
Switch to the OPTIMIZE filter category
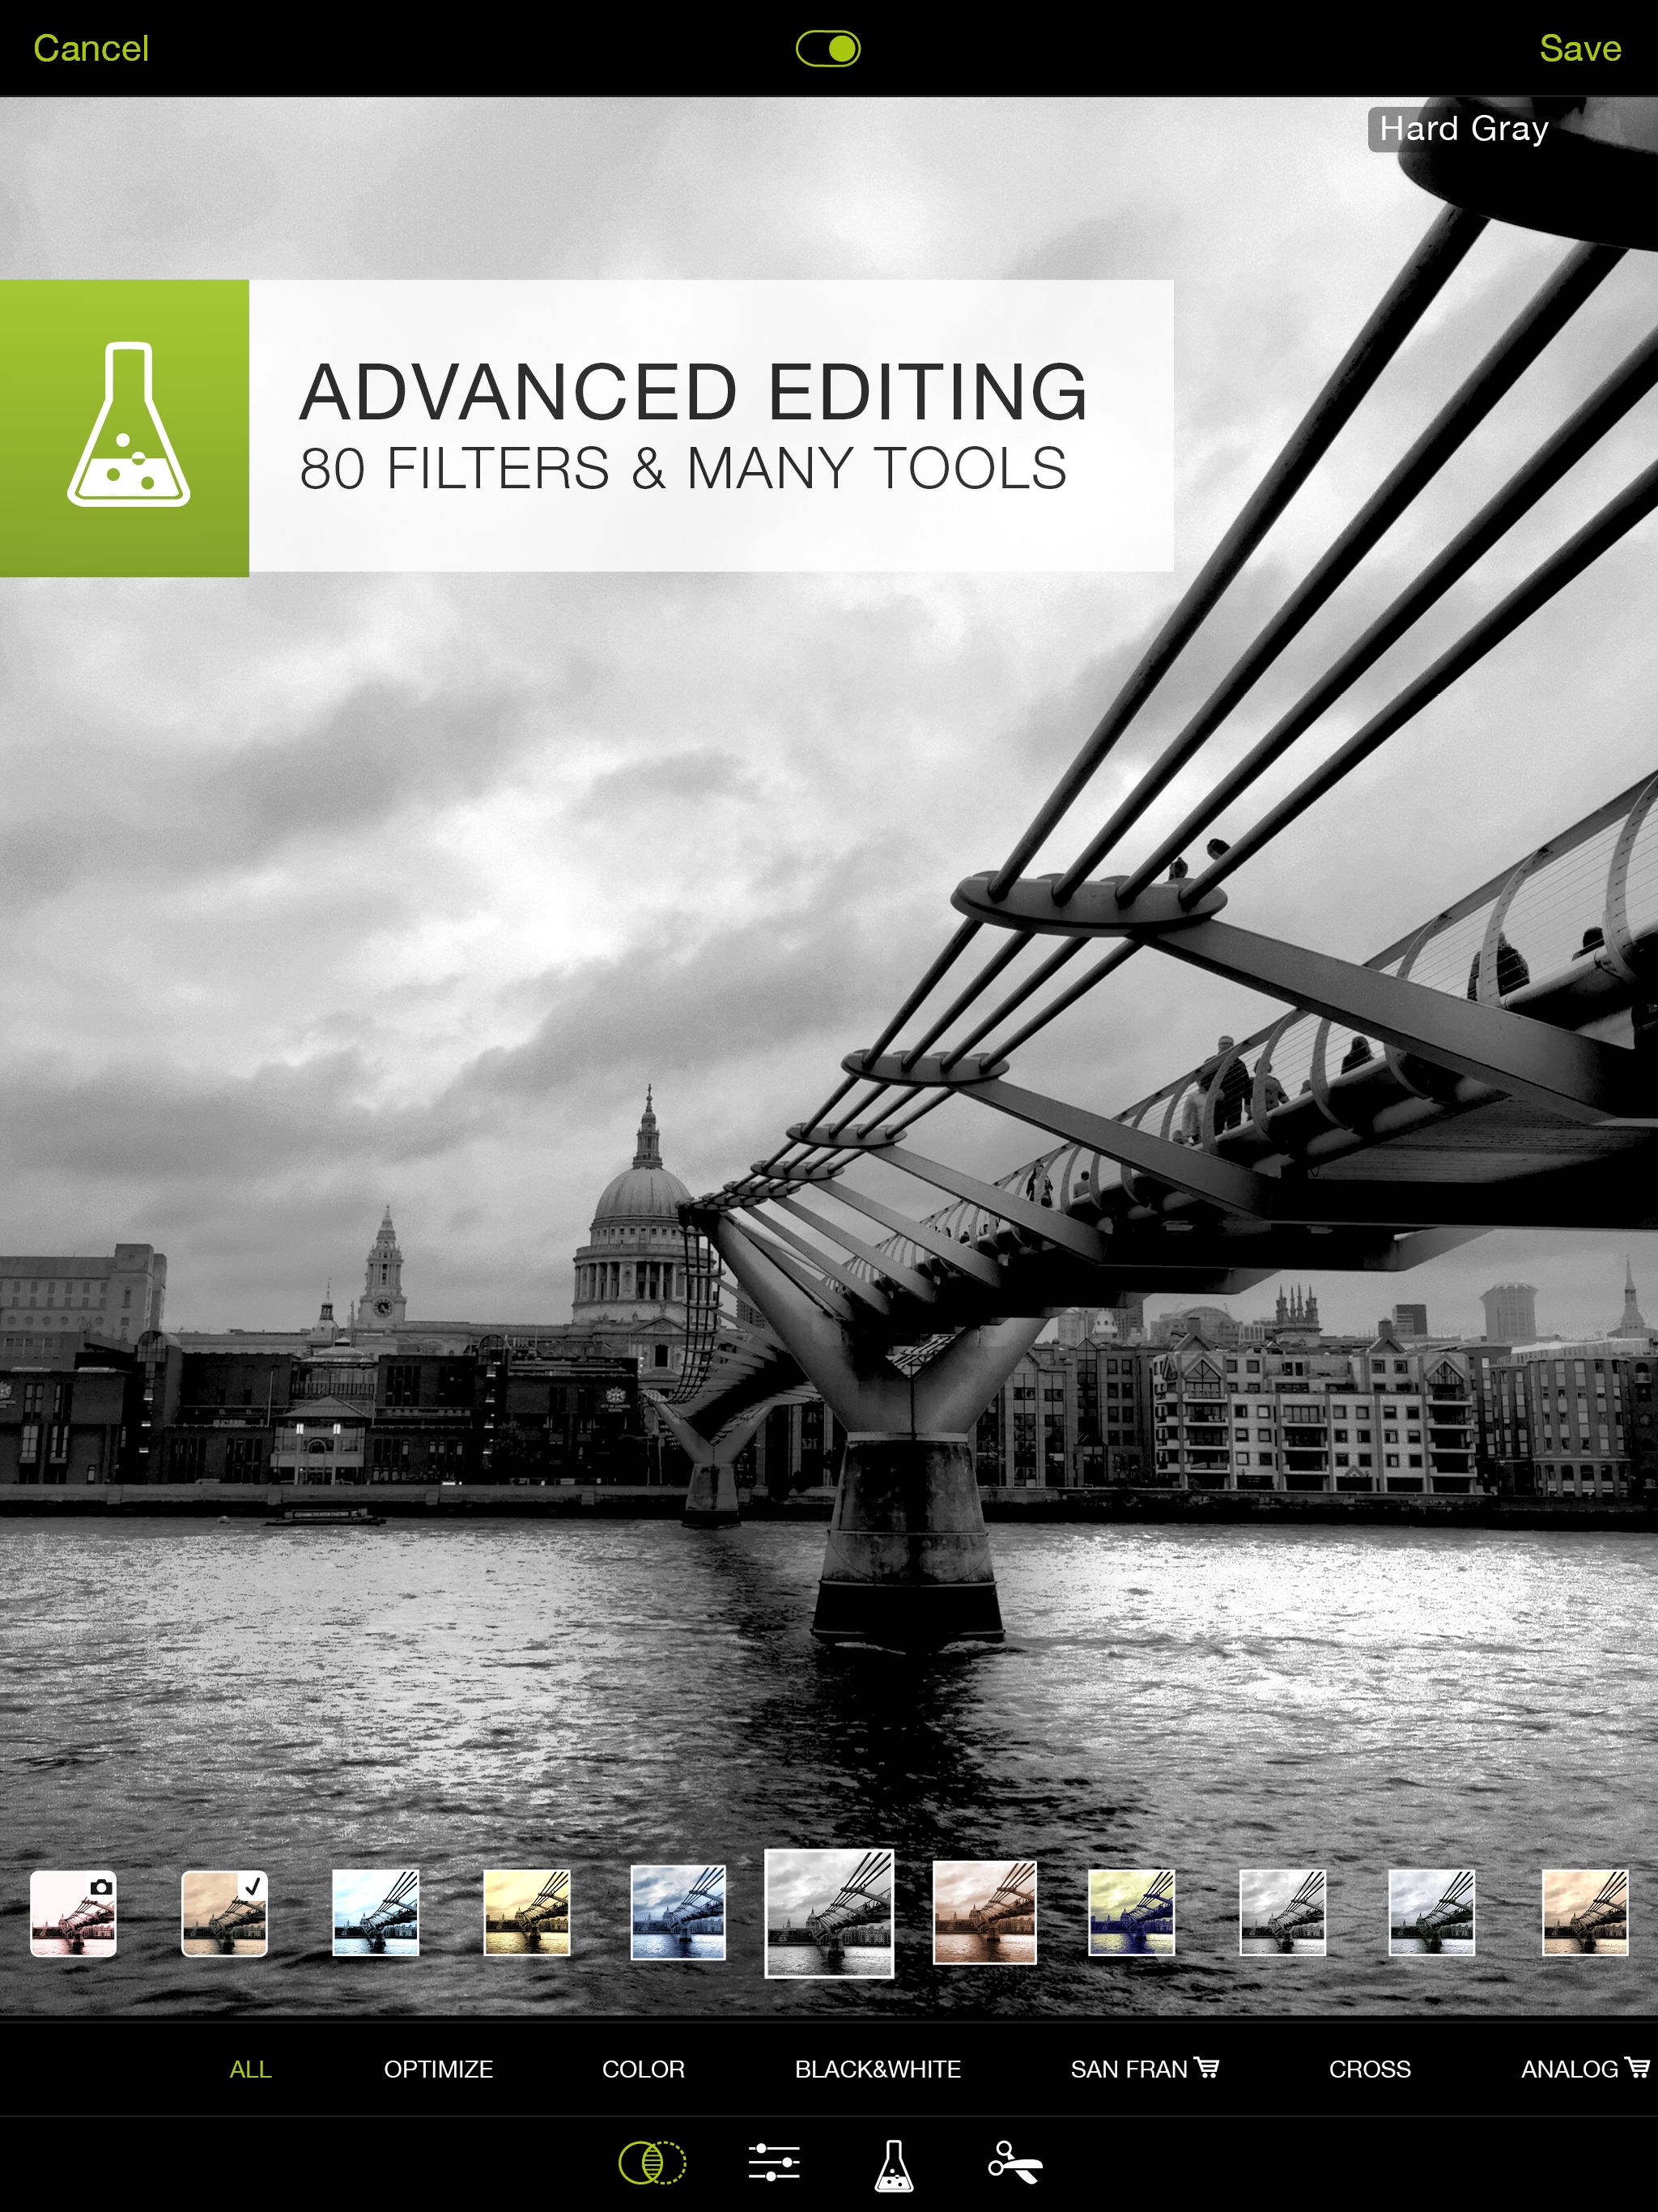coord(438,2069)
